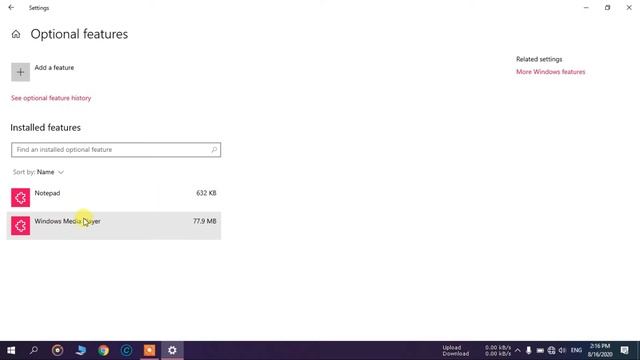Screen dimensions: 640x360
Task: Open the Action Center notifications icon
Action: tap(625, 351)
